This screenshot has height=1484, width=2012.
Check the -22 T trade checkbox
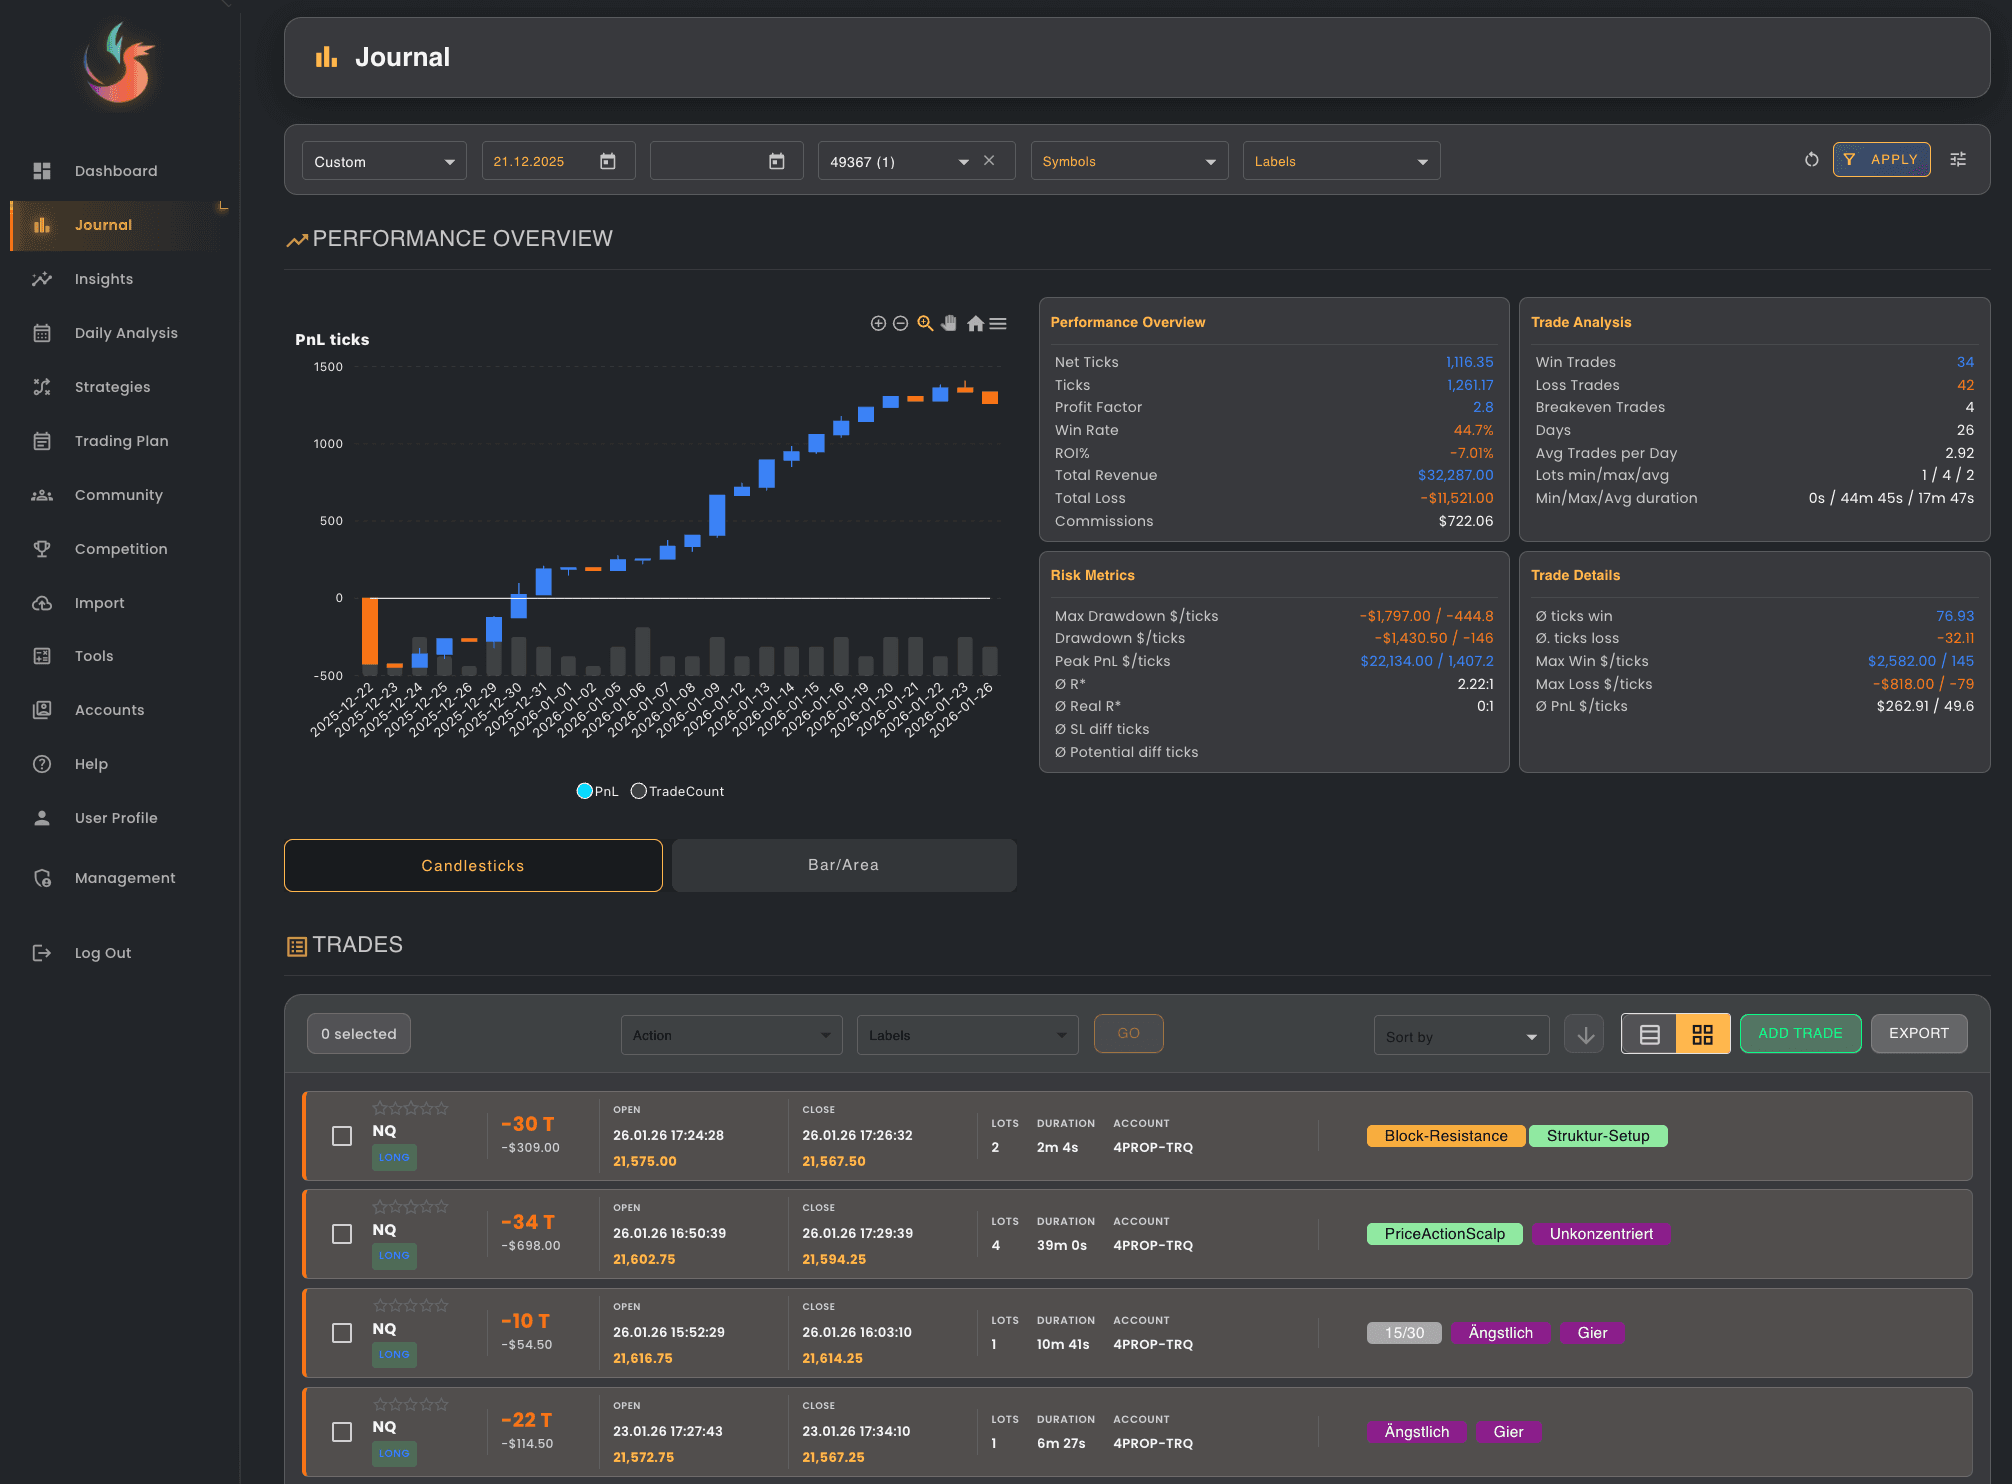[x=342, y=1432]
